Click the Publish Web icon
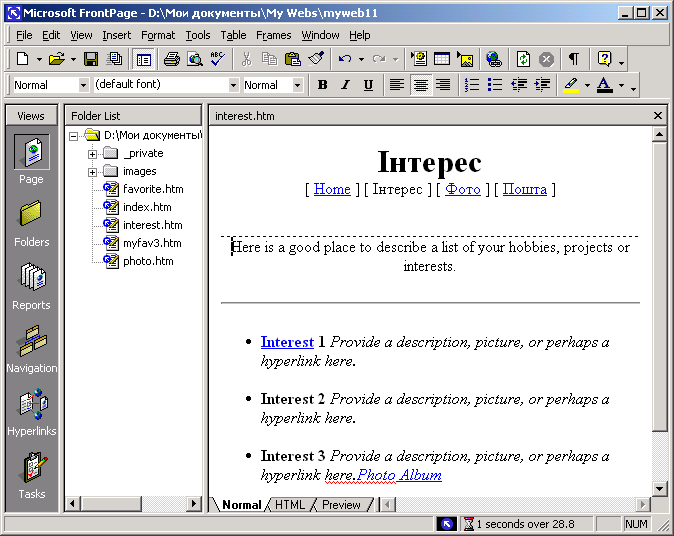The image size is (674, 536). tap(114, 58)
